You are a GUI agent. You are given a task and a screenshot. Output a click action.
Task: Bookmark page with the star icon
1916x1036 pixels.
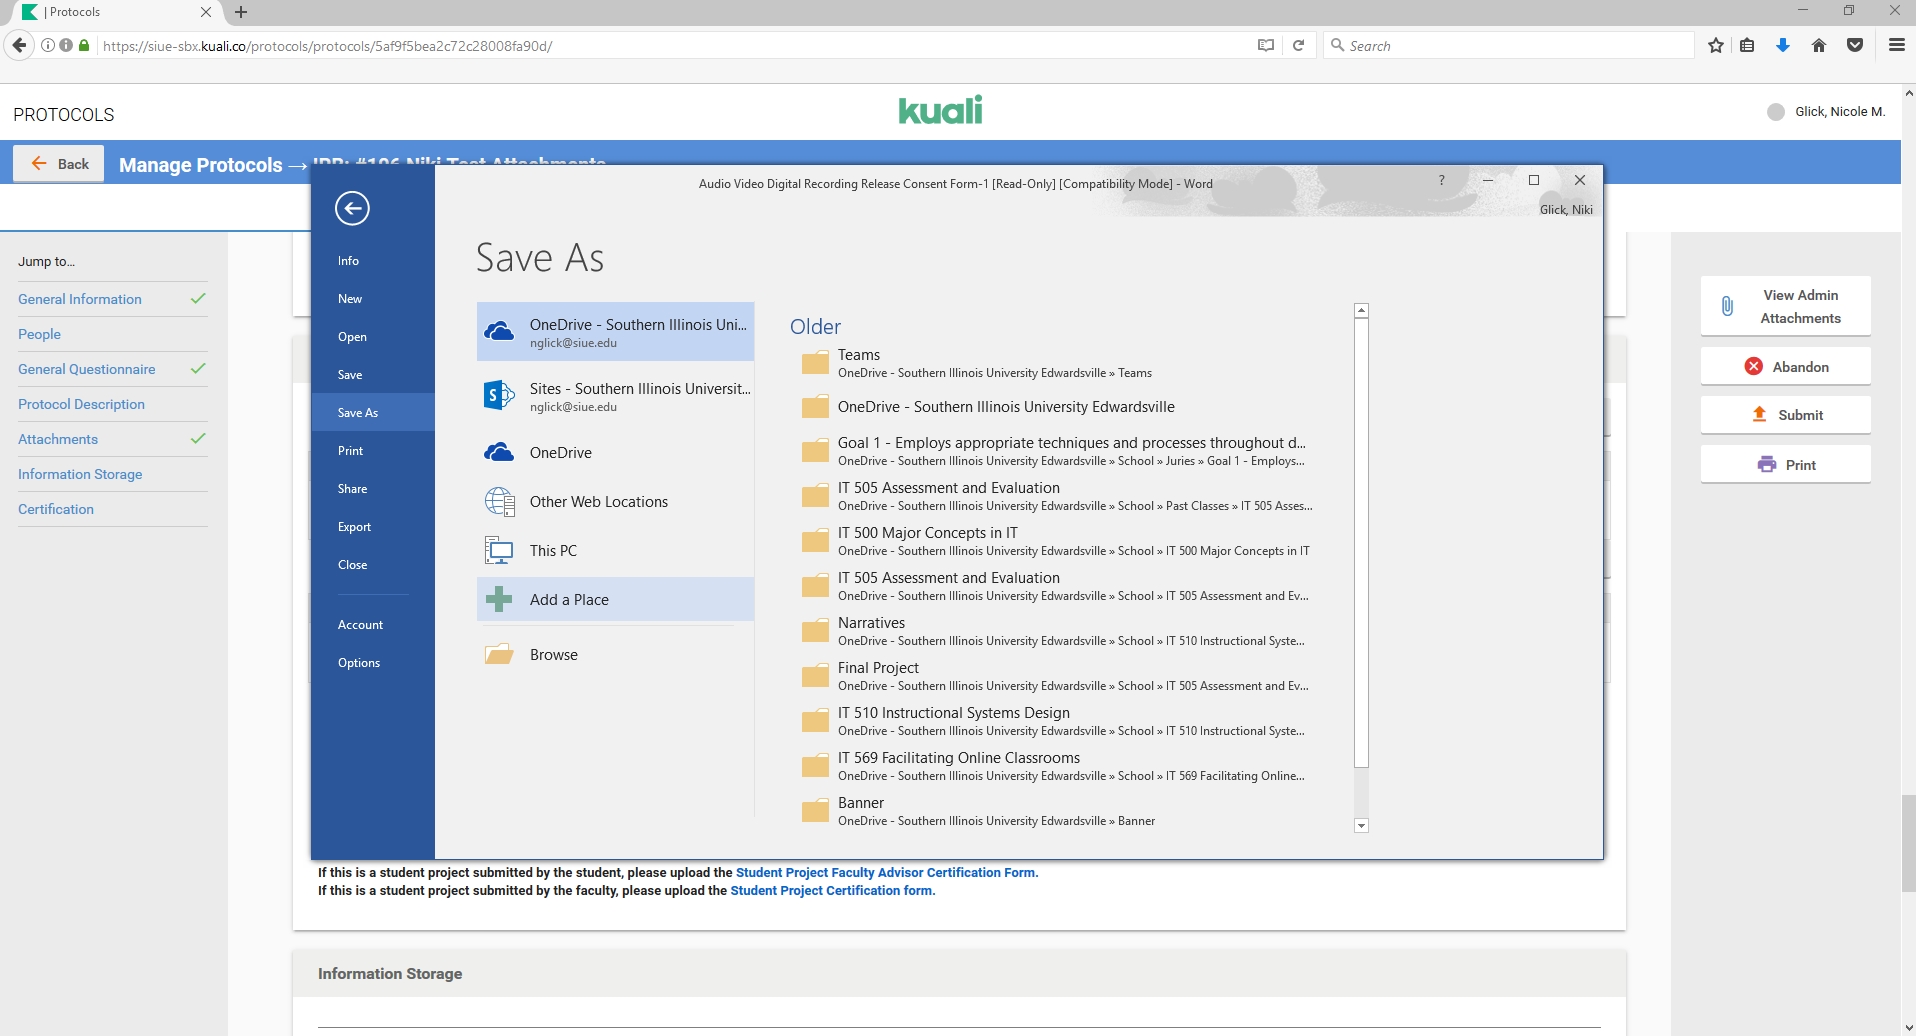(x=1716, y=46)
